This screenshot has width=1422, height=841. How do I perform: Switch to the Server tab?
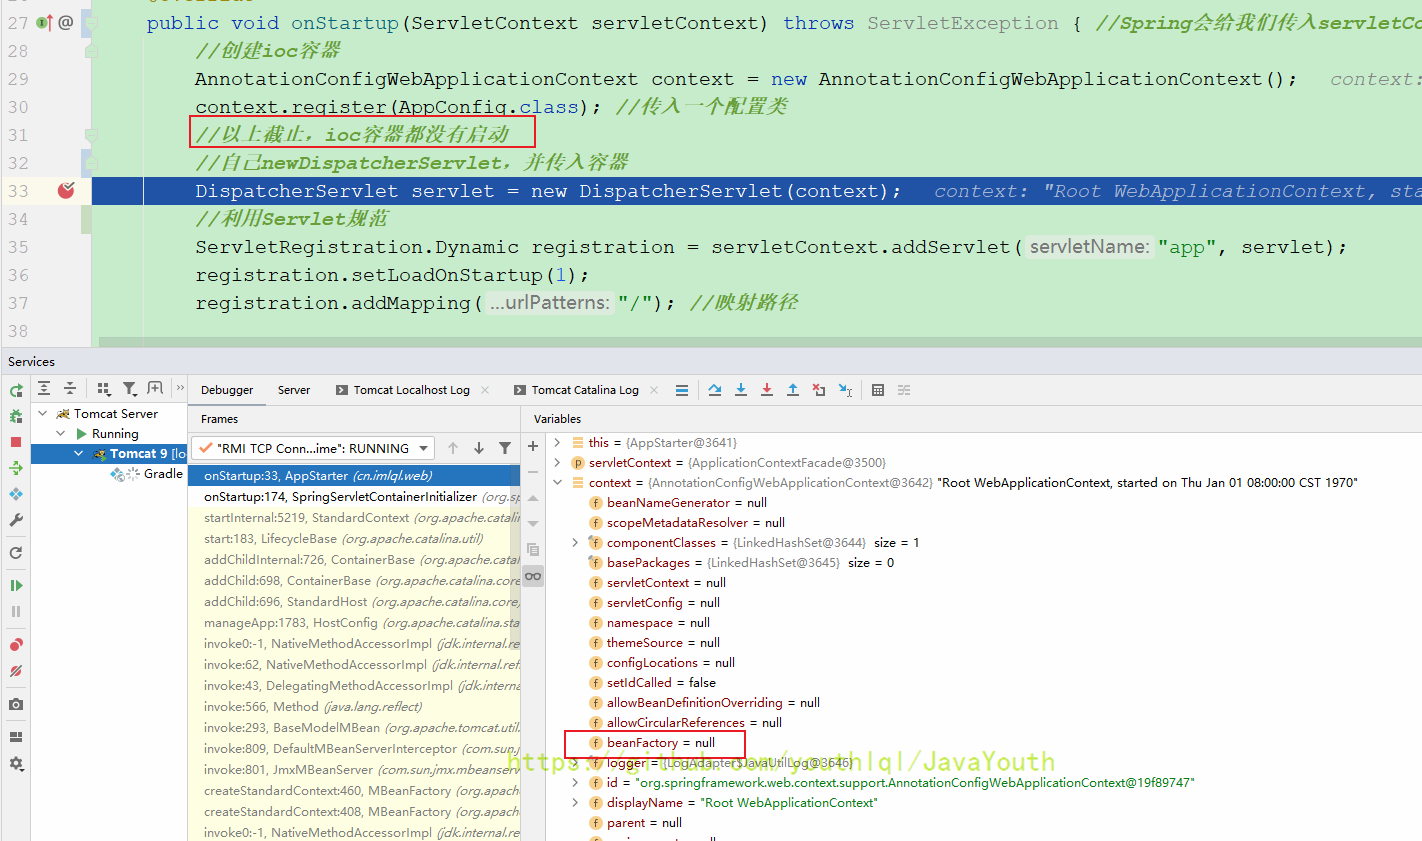(293, 390)
